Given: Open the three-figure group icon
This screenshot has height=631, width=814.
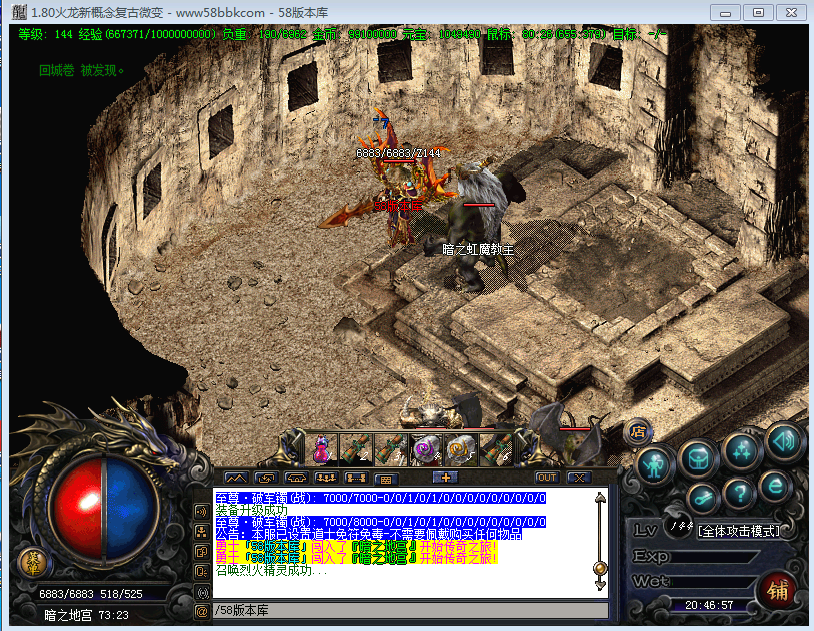Looking at the screenshot, I should click(327, 478).
